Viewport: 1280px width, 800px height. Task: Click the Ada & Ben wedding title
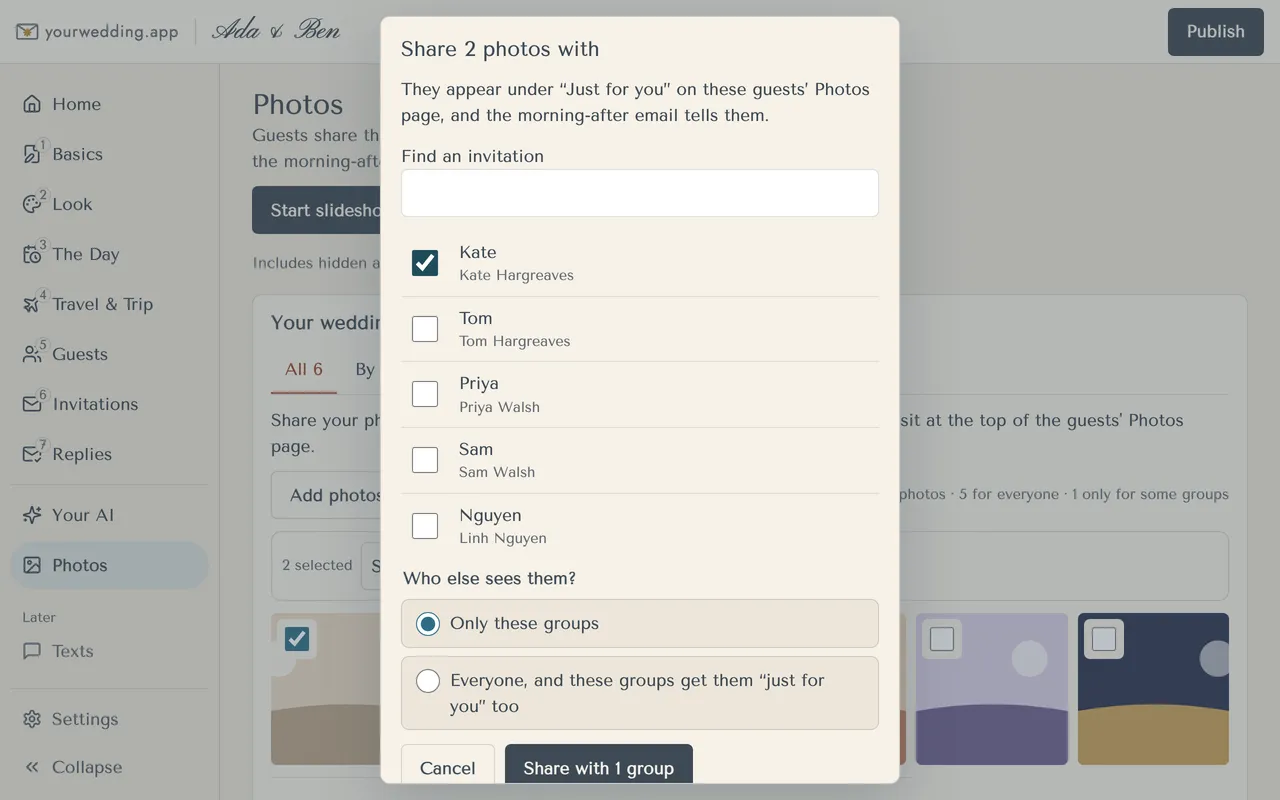(276, 31)
